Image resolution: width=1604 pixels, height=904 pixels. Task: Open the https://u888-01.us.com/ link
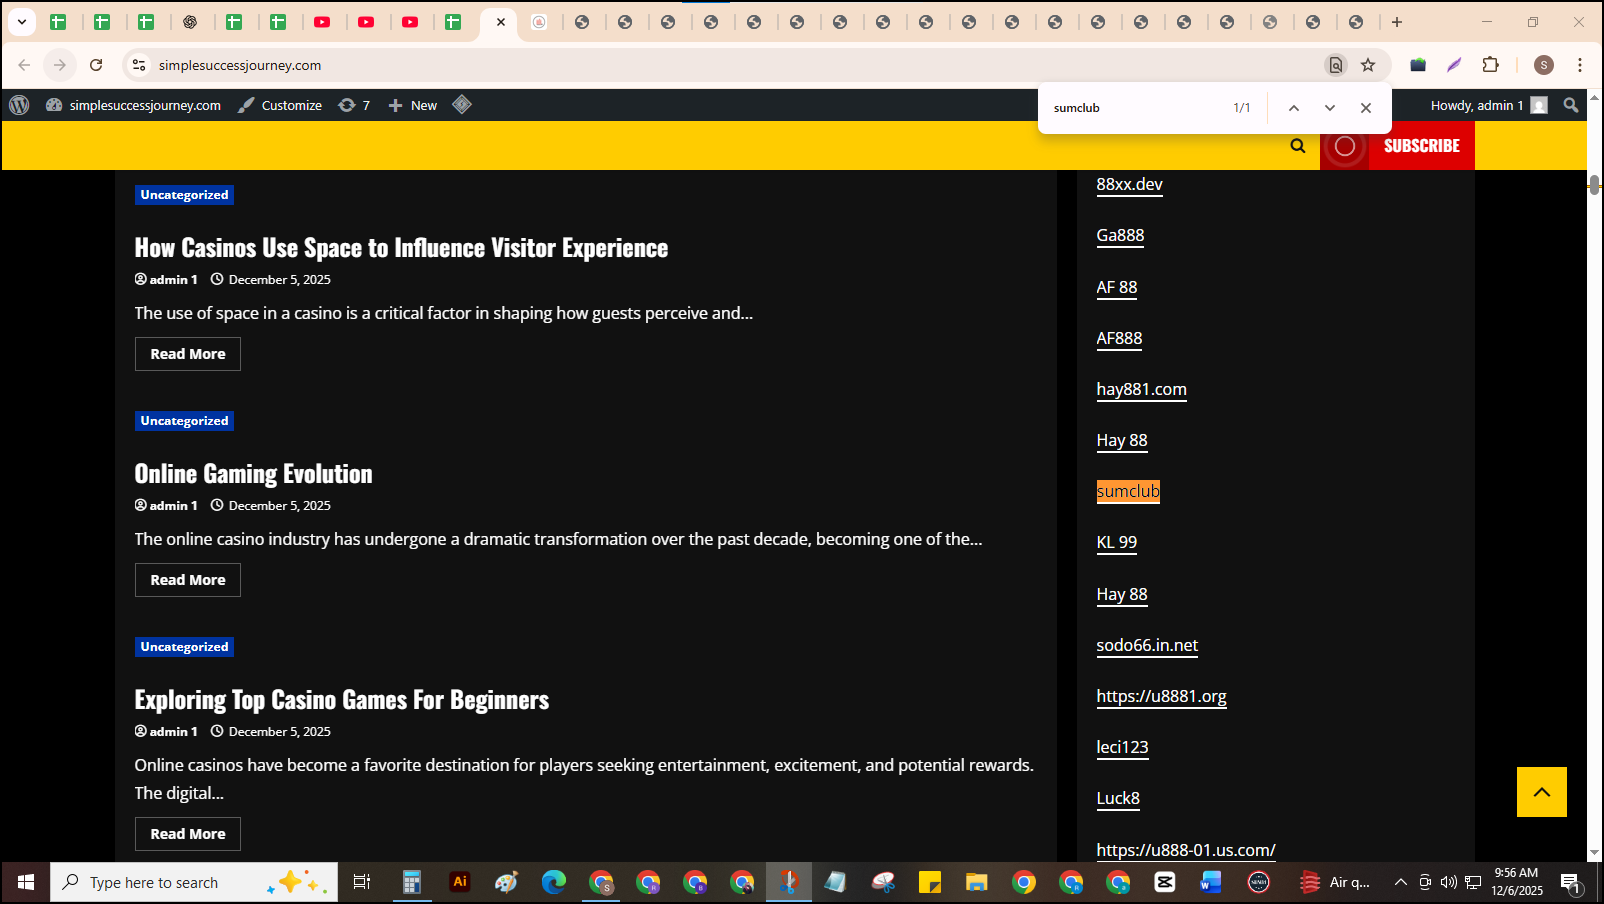1186,850
